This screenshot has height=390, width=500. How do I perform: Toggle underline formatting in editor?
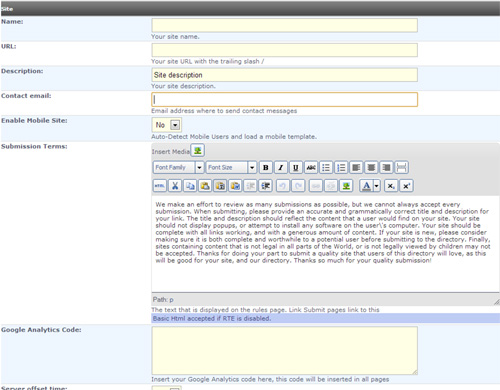point(296,167)
